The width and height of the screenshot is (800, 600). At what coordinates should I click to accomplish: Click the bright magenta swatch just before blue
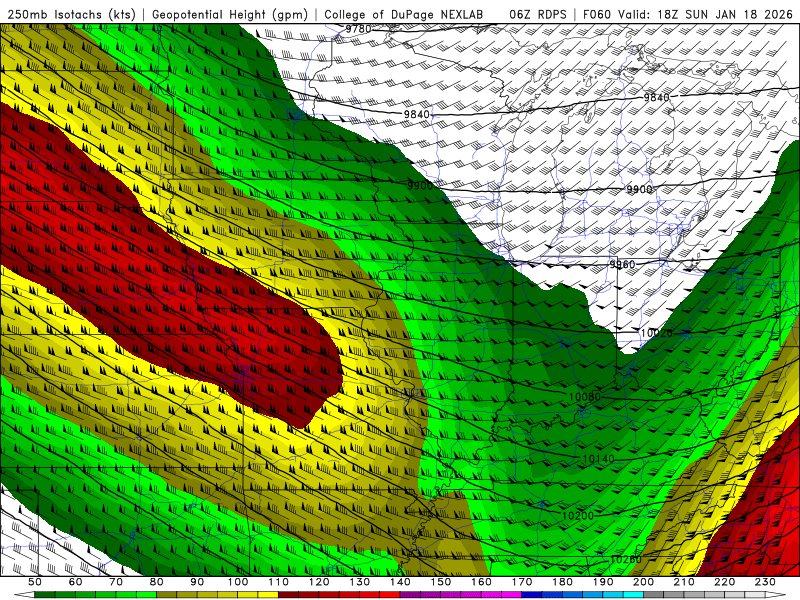tap(512, 595)
